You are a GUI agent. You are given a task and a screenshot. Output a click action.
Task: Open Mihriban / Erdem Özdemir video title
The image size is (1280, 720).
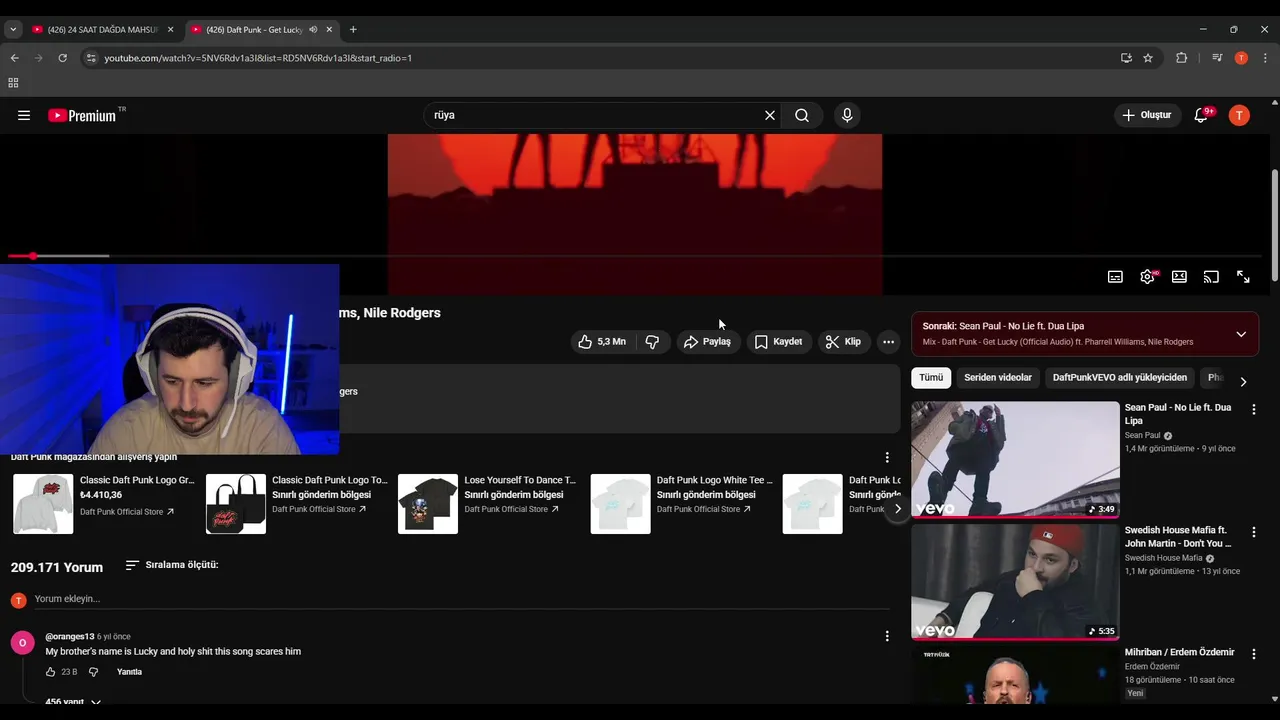1179,652
